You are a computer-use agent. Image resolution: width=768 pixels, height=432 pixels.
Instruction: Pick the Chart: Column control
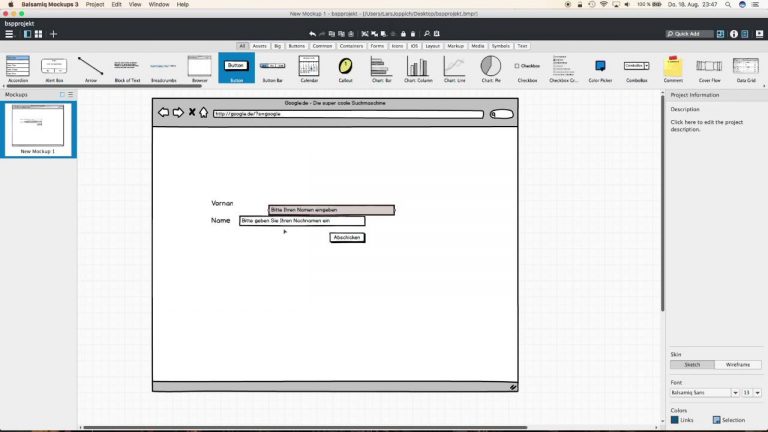point(418,69)
